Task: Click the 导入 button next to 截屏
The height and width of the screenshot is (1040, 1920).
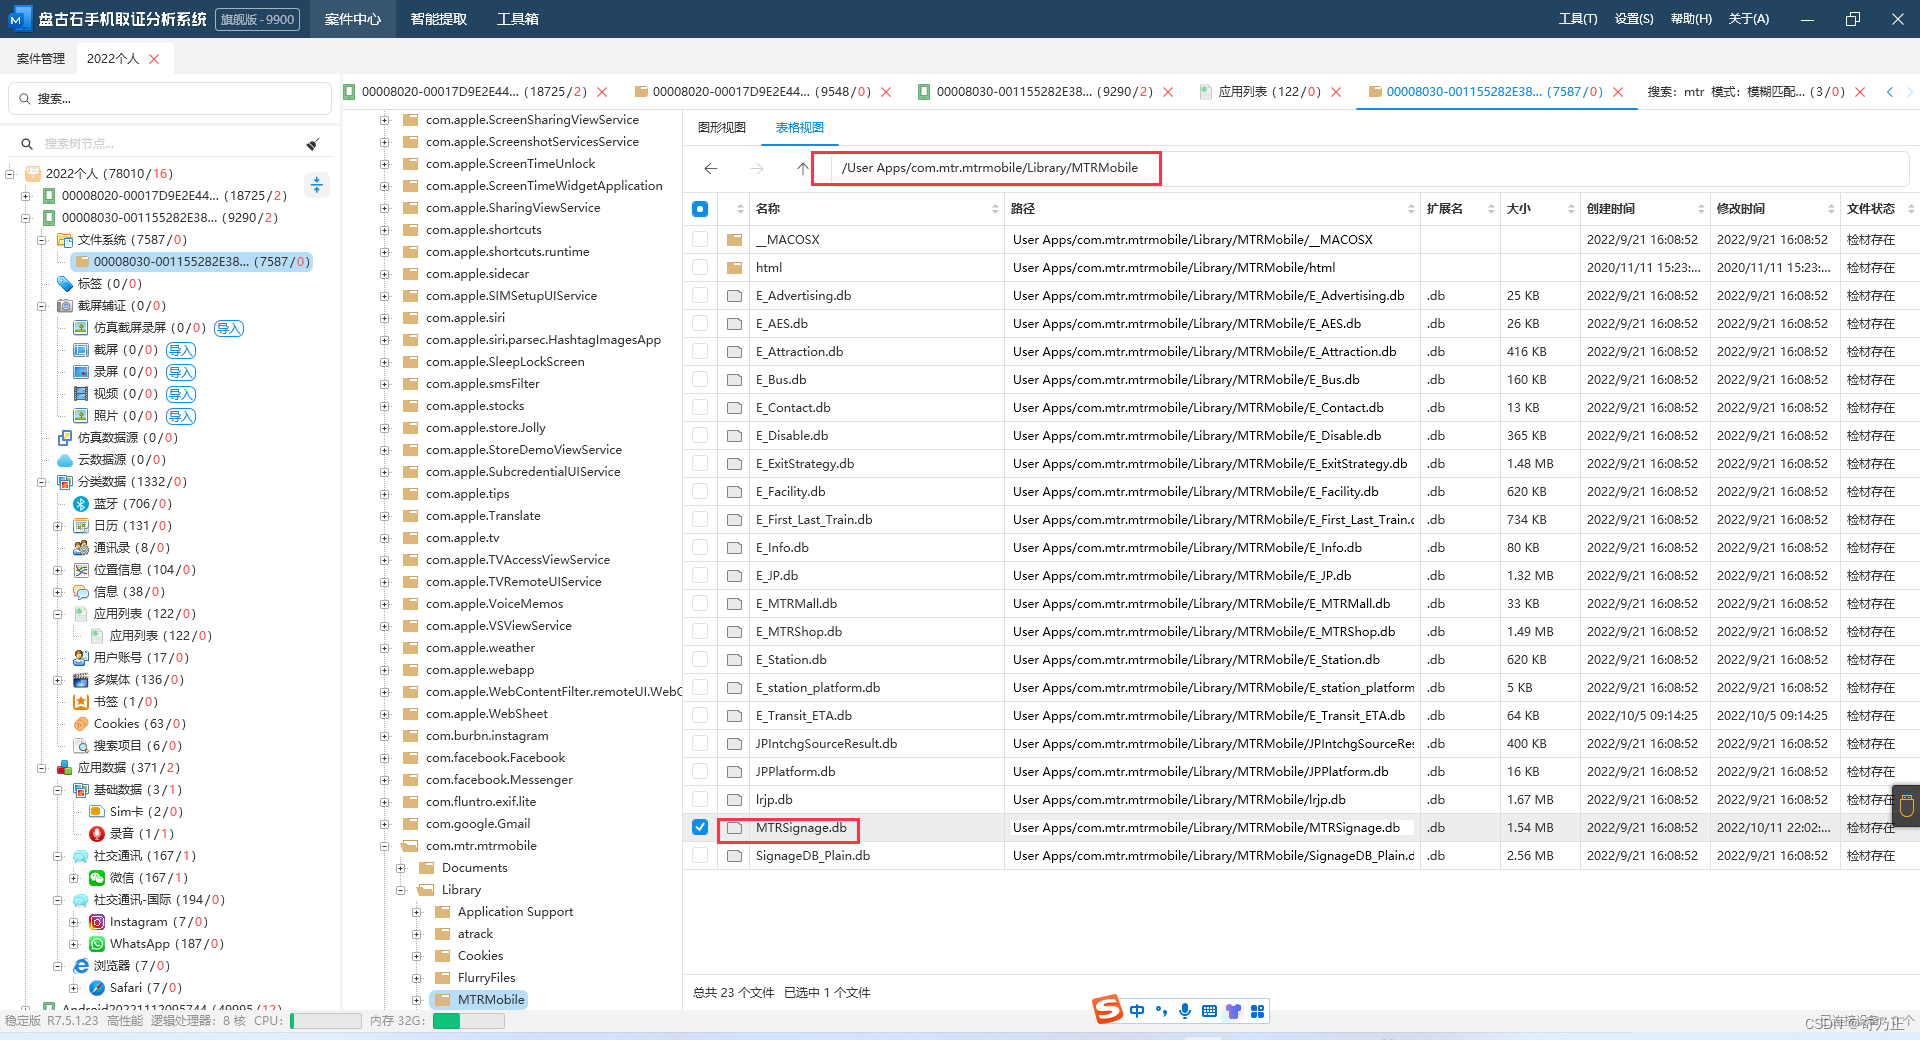Action: 181,350
